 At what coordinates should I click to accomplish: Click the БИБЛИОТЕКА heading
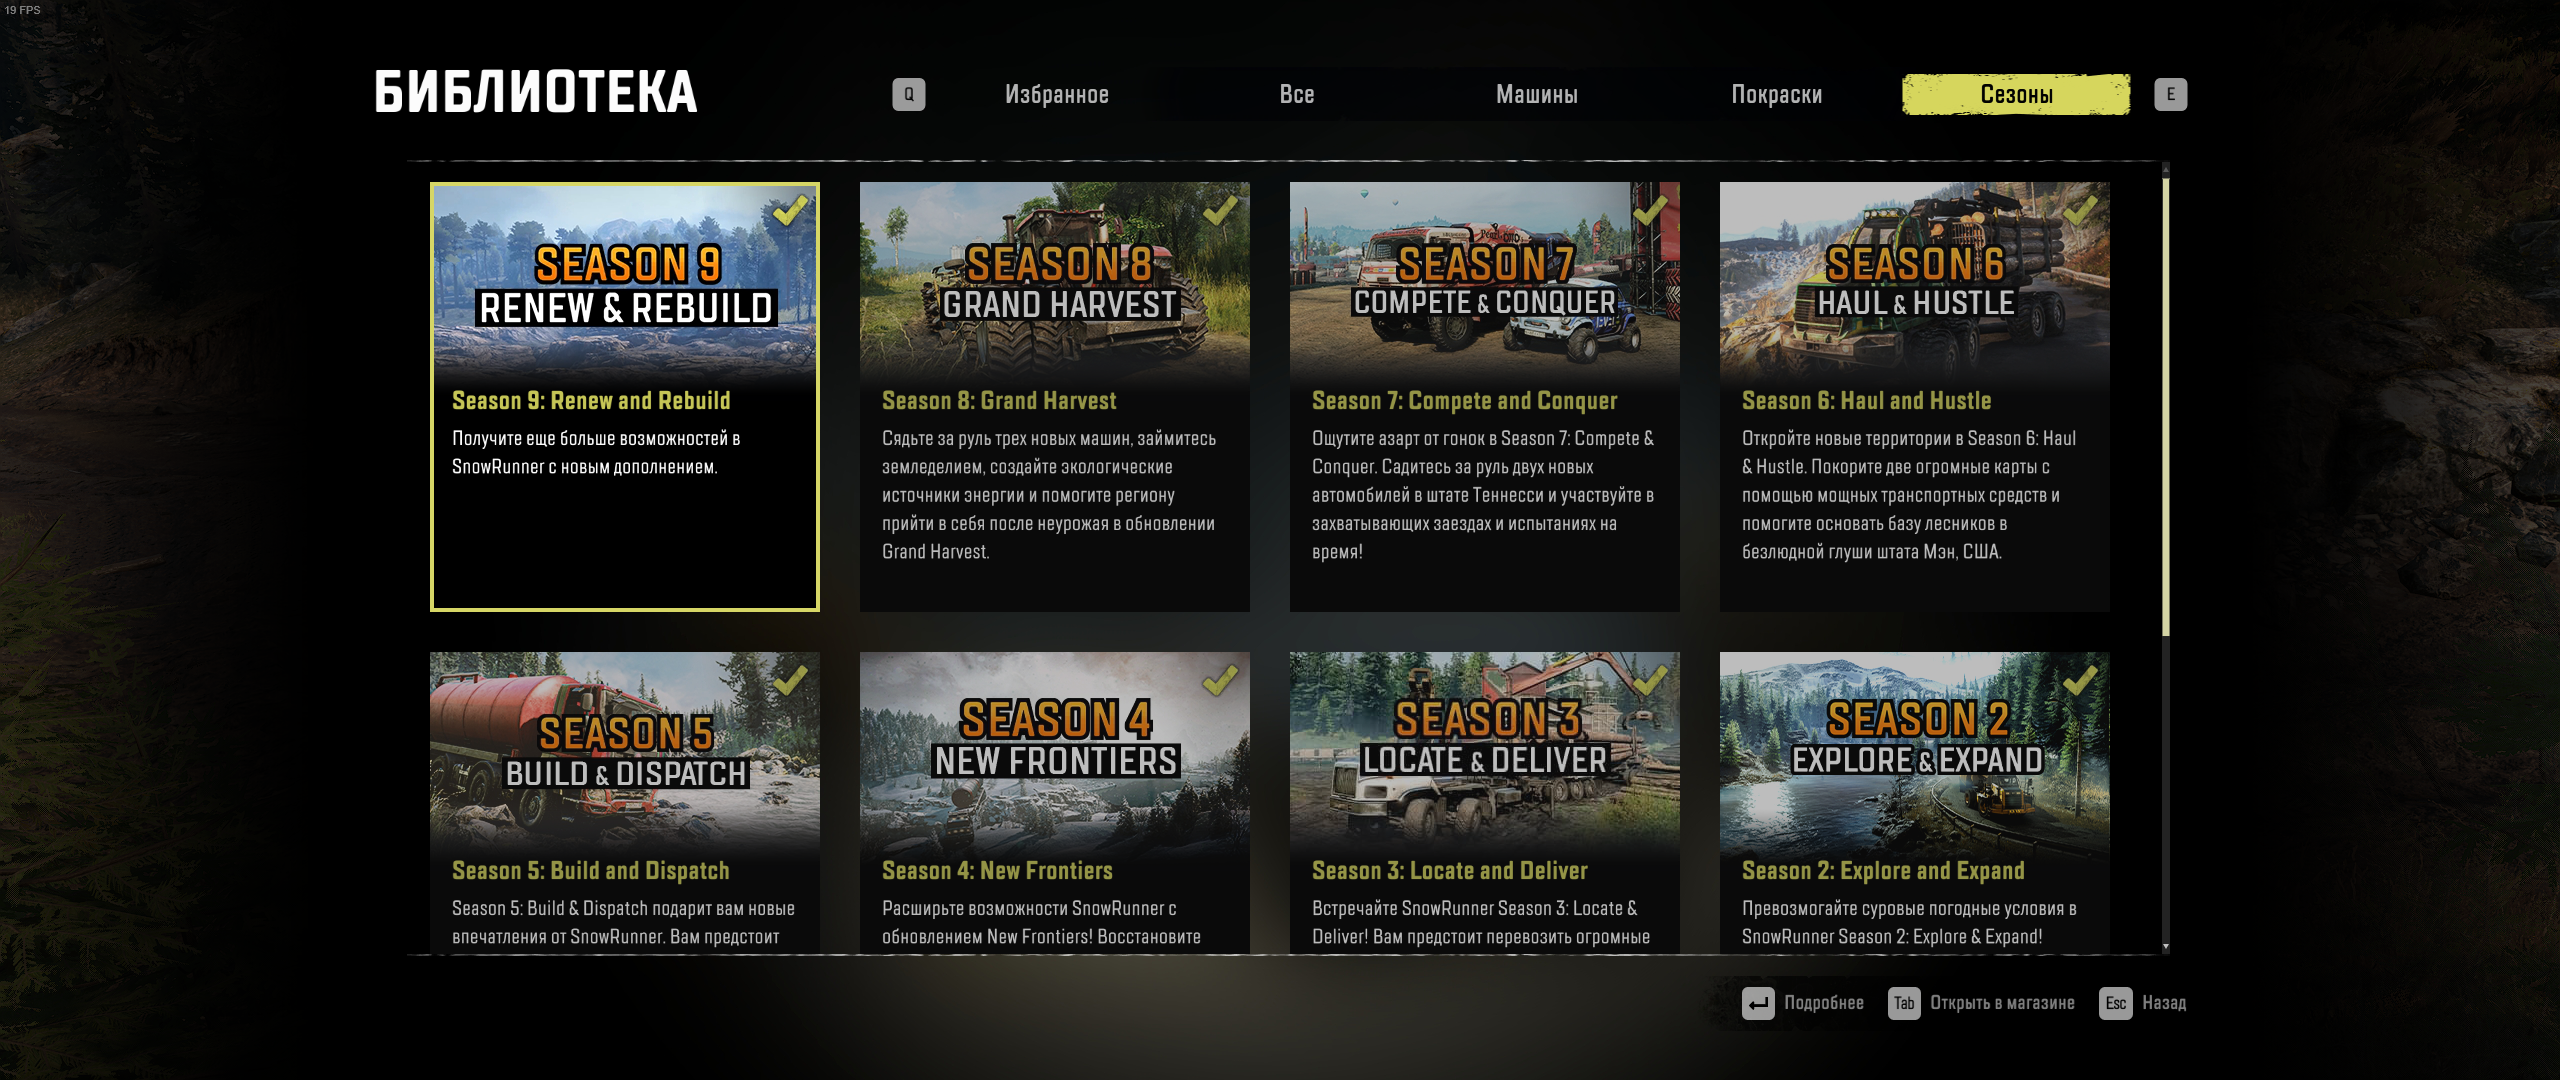[x=535, y=92]
